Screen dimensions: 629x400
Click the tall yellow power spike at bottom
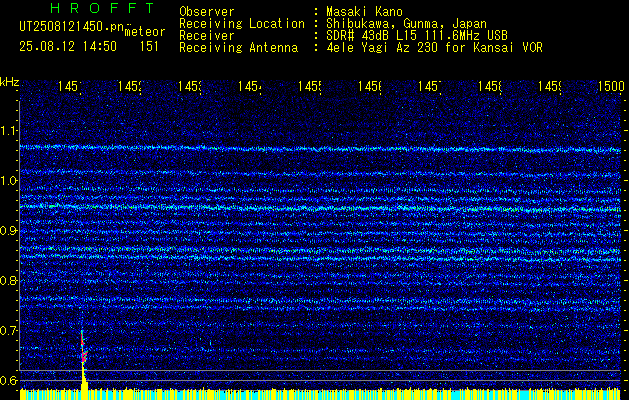(x=84, y=381)
